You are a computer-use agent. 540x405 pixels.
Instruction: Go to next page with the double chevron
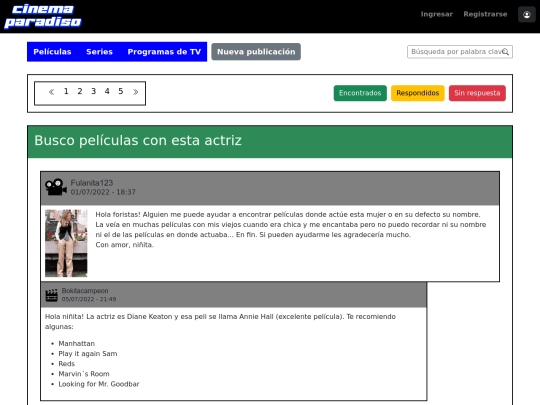click(x=135, y=92)
